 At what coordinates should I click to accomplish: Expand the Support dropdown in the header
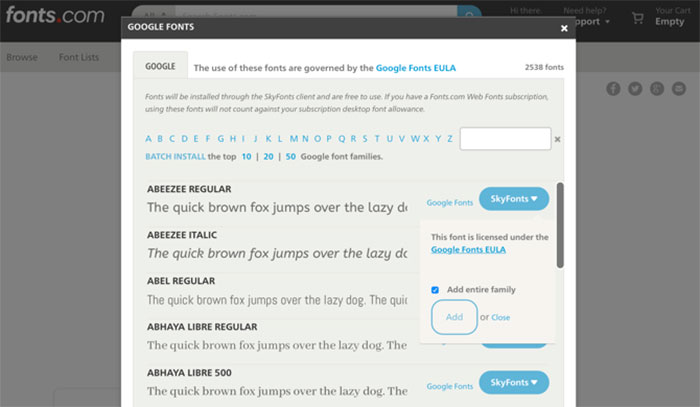pos(592,21)
